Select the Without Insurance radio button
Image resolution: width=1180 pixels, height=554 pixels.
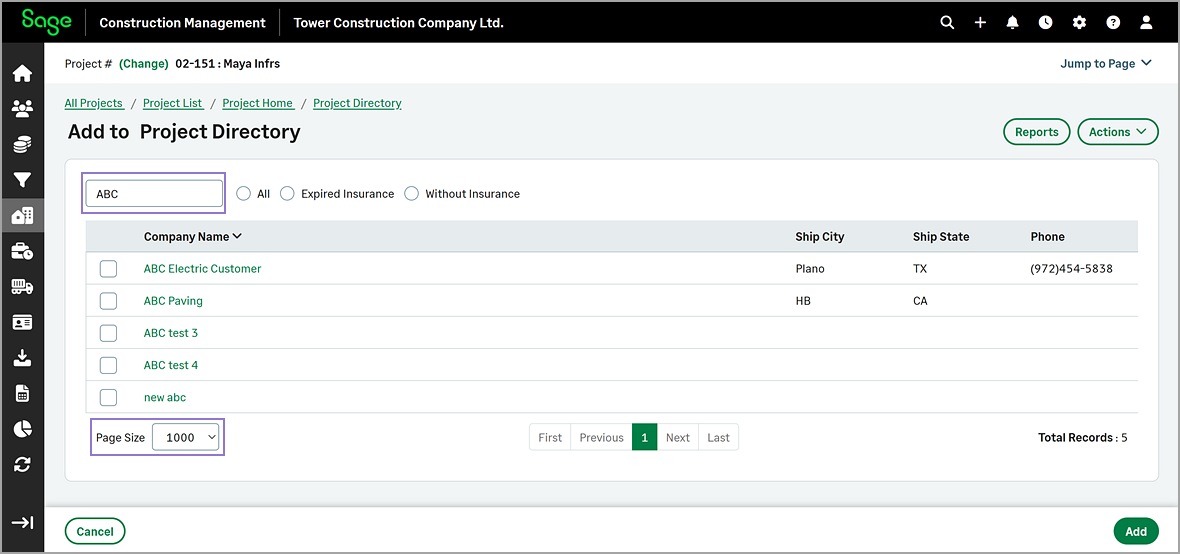411,193
